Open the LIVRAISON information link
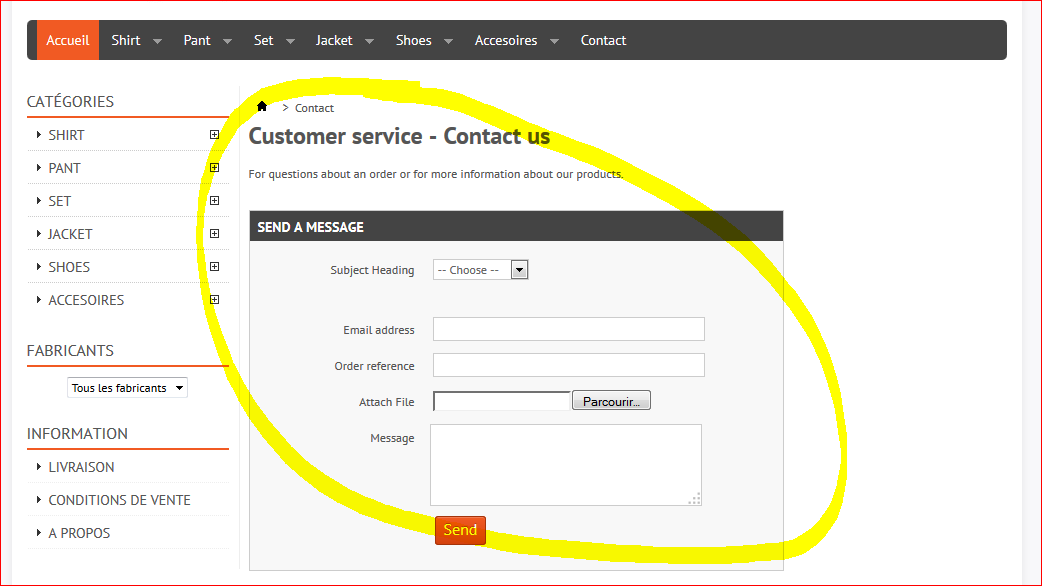 (81, 467)
